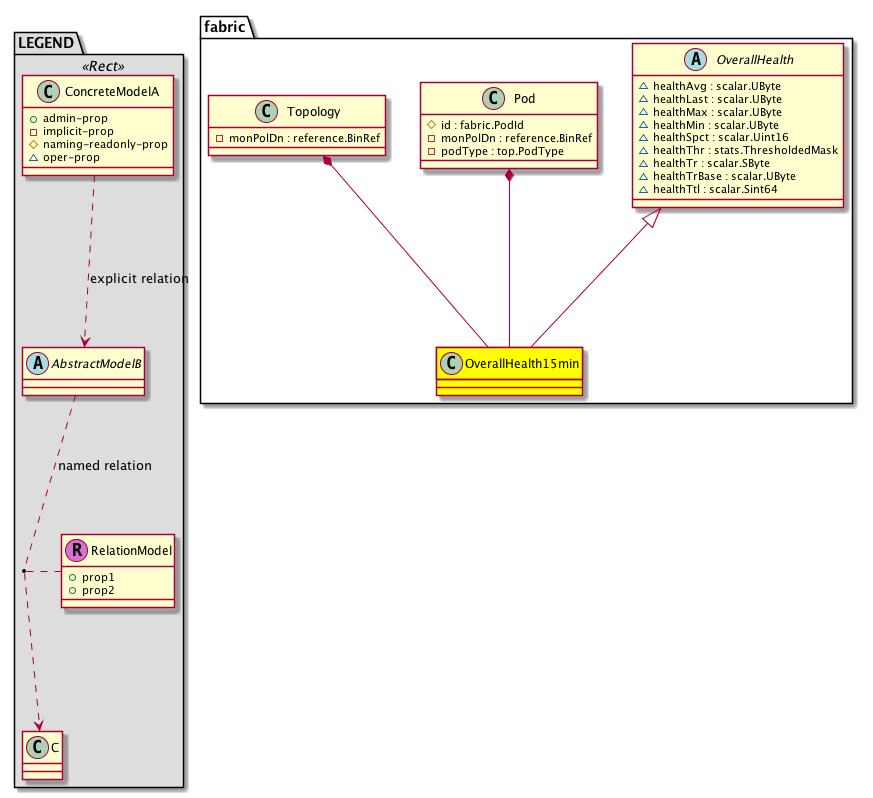Viewport: 873px width, 798px height.
Task: Click the «Rect» stereotype label
Action: [x=104, y=66]
